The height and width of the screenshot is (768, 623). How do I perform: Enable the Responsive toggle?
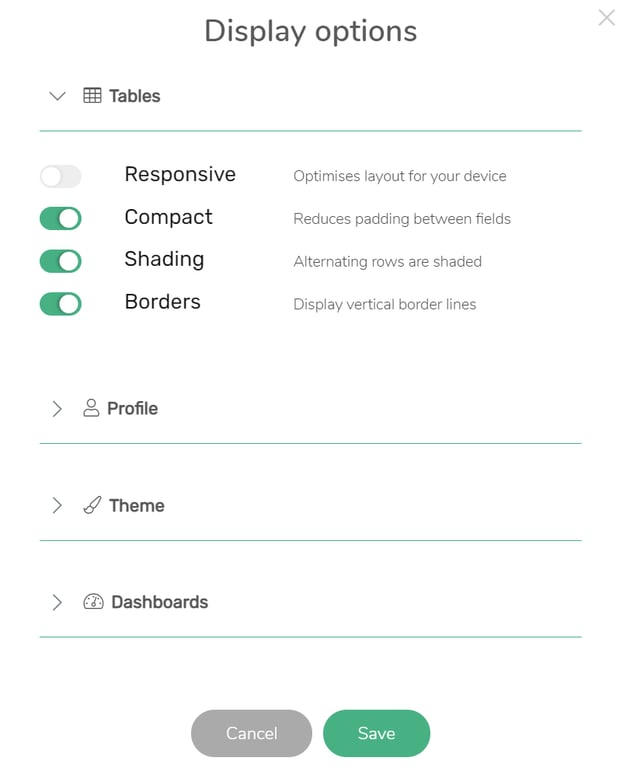tap(61, 176)
